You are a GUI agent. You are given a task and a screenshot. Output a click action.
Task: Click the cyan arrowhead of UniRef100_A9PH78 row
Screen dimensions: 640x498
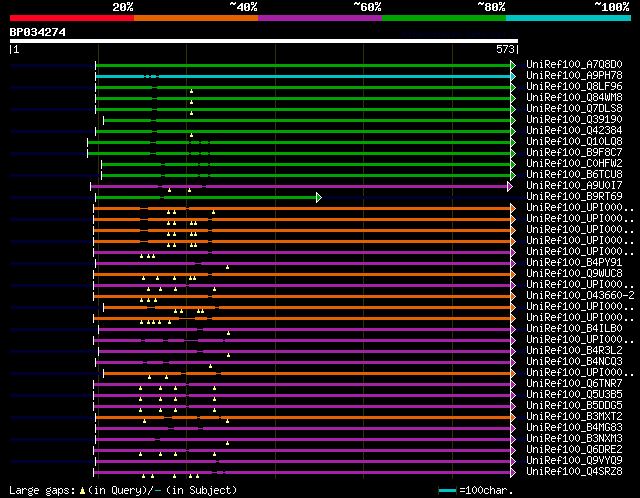(513, 76)
